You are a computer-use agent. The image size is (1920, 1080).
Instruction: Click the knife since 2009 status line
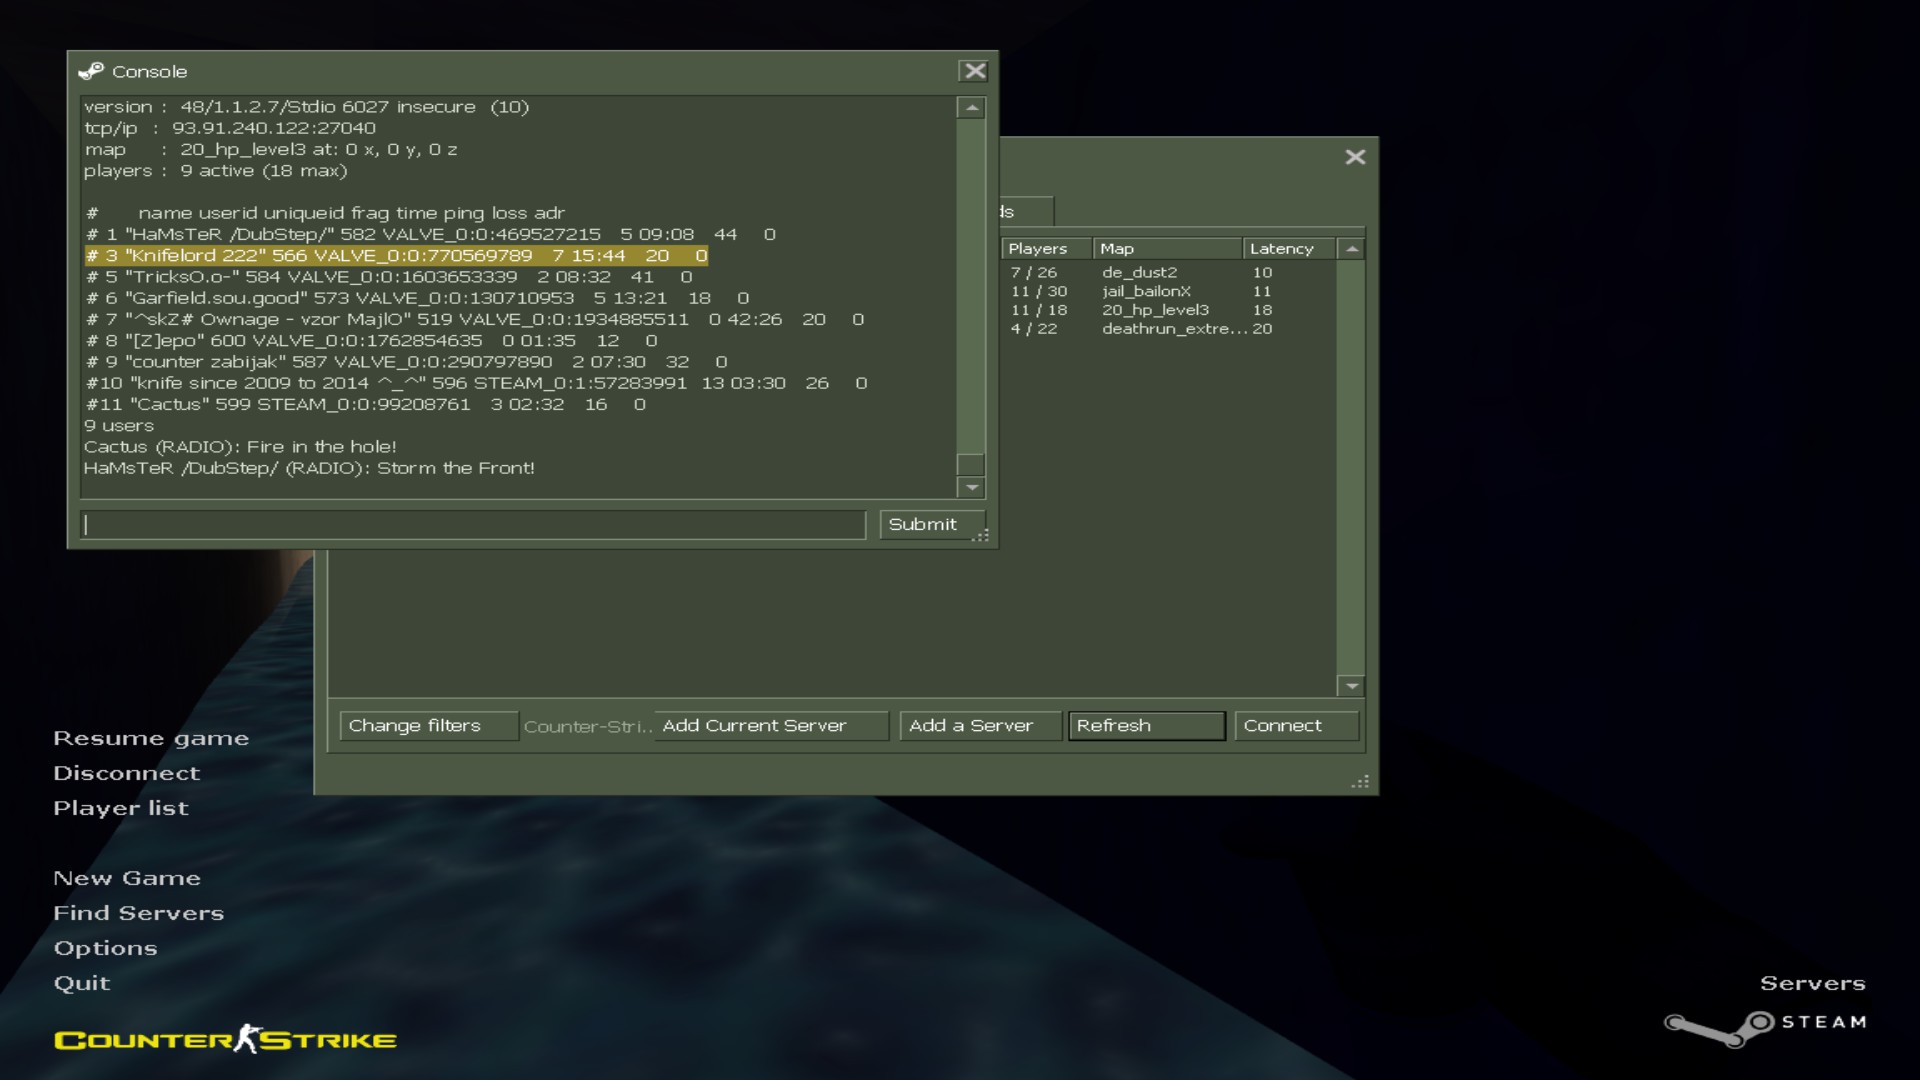(x=477, y=383)
